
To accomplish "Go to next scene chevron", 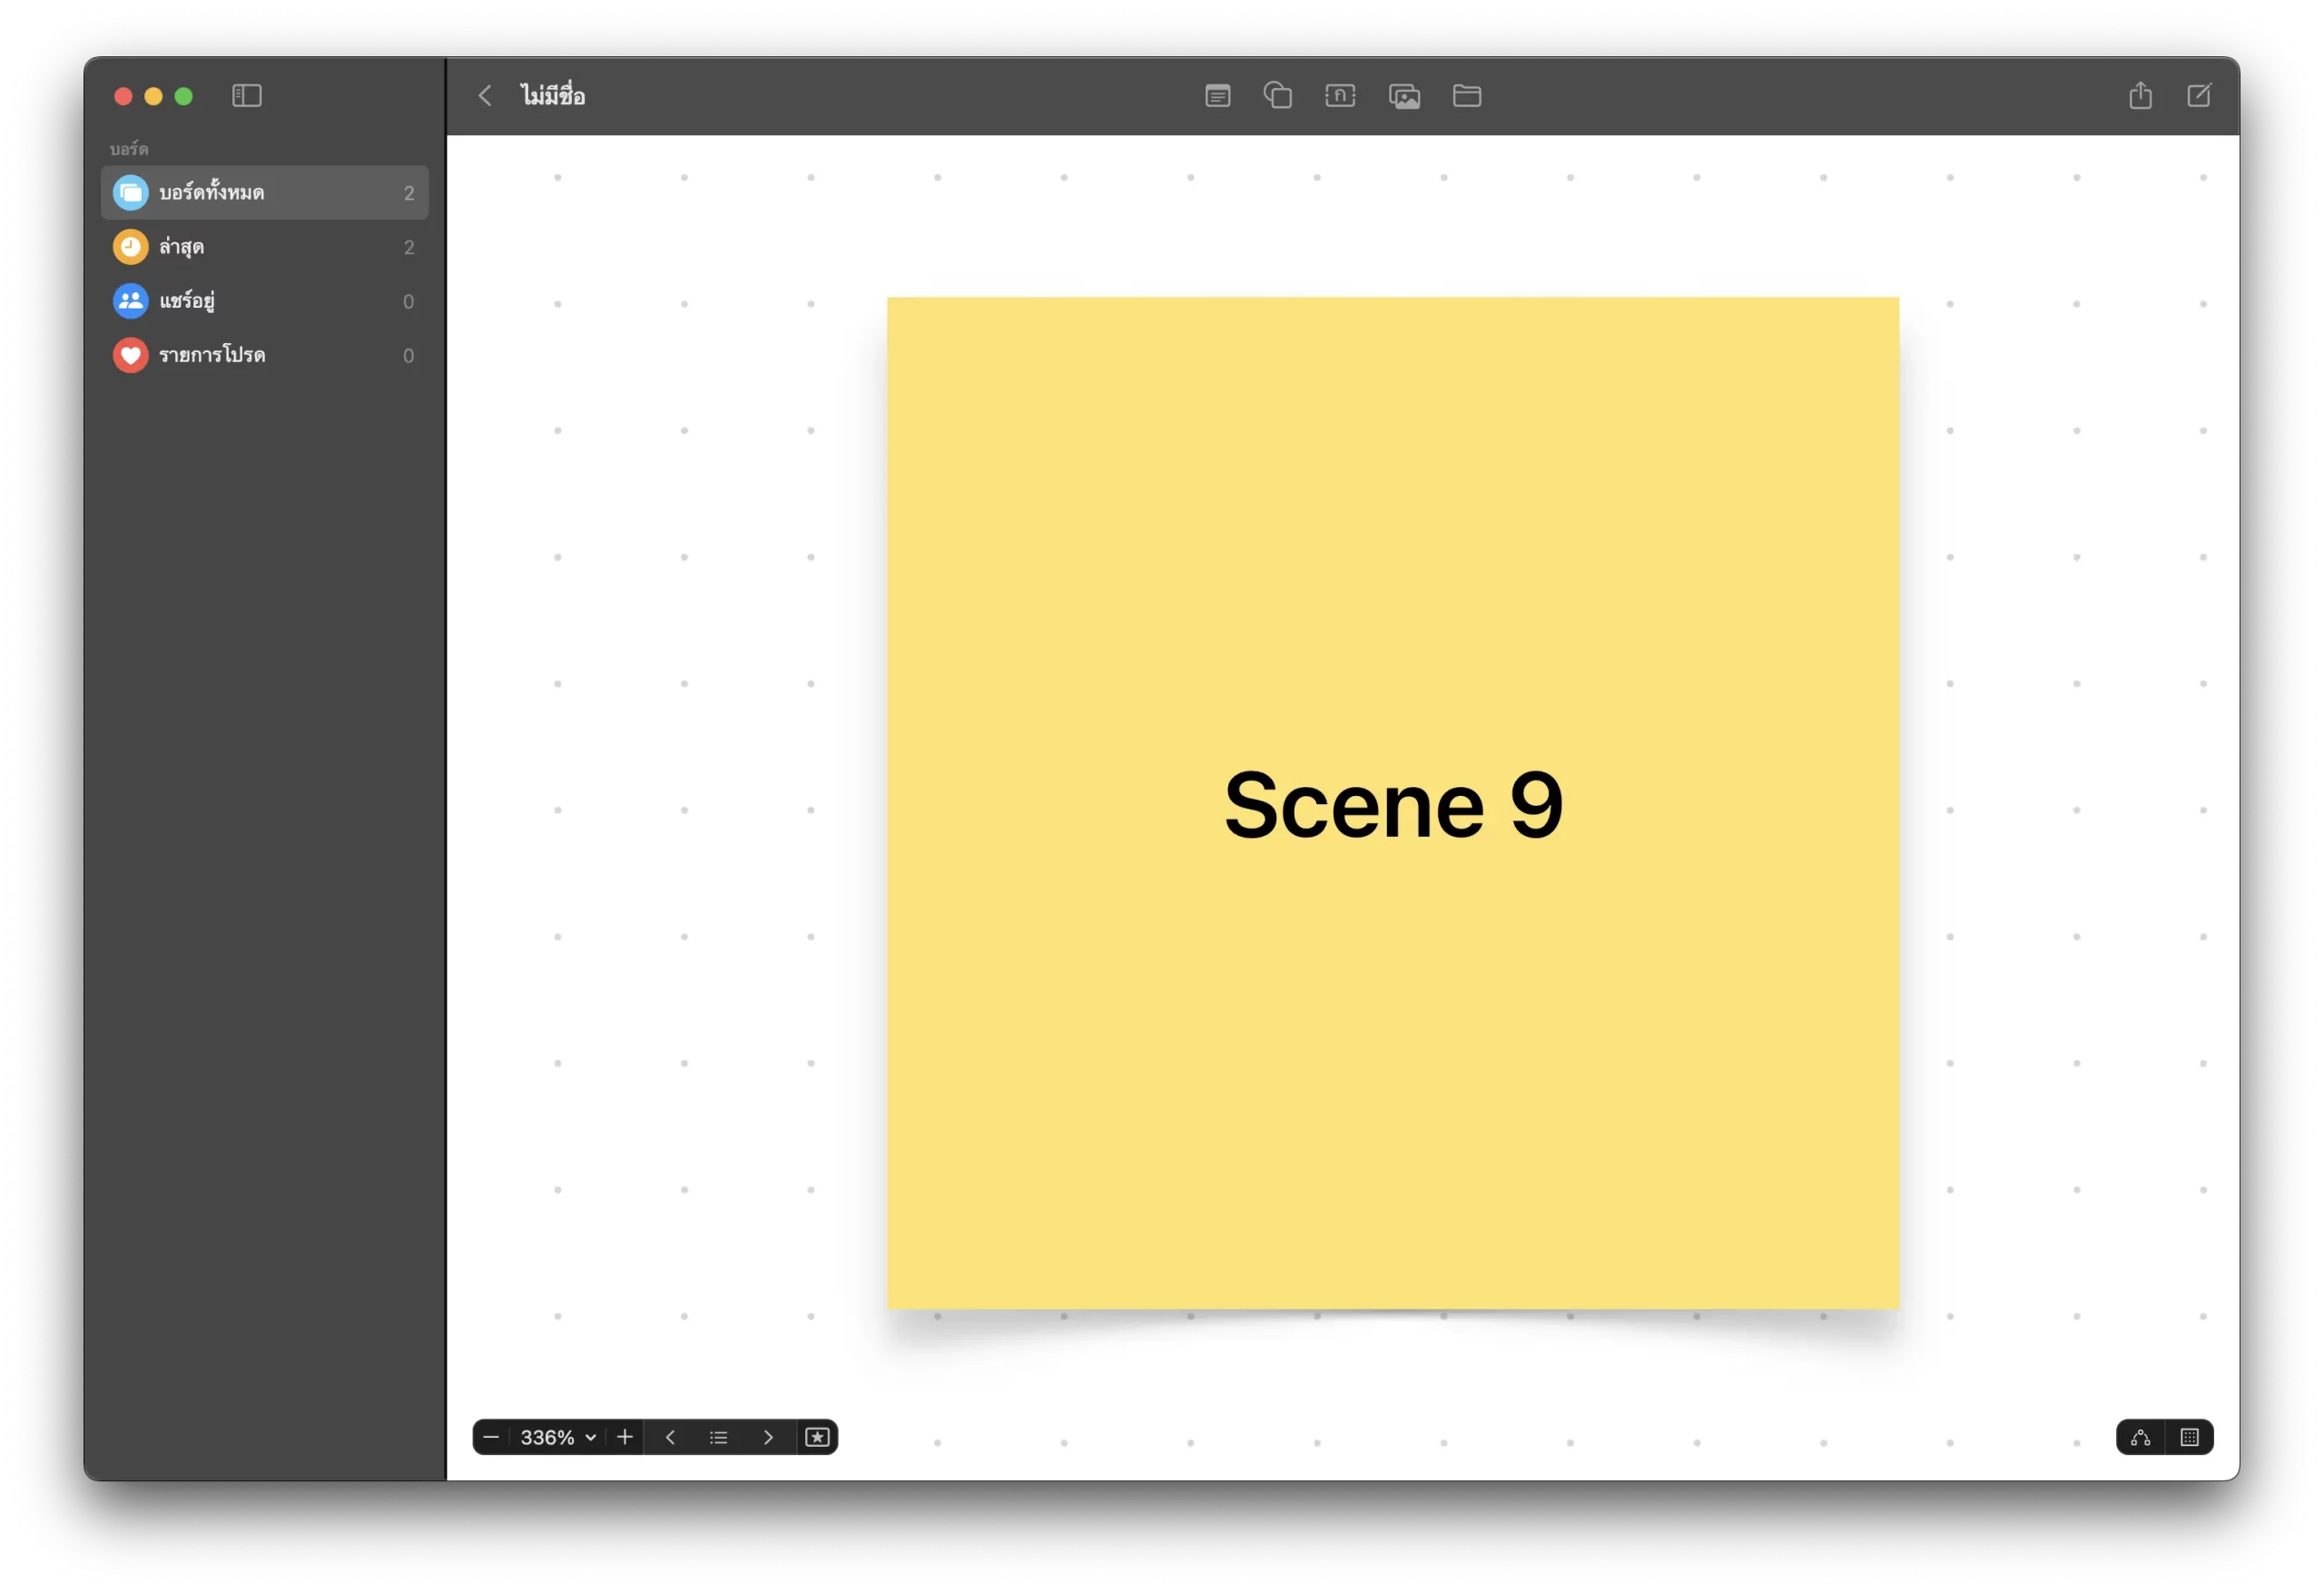I will [768, 1437].
